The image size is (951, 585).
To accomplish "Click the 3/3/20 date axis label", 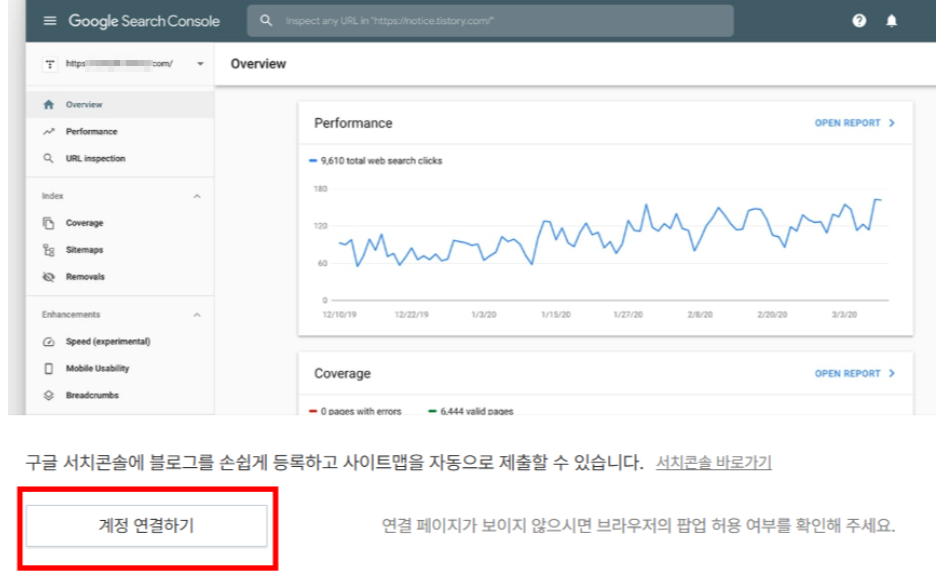I will coord(844,315).
